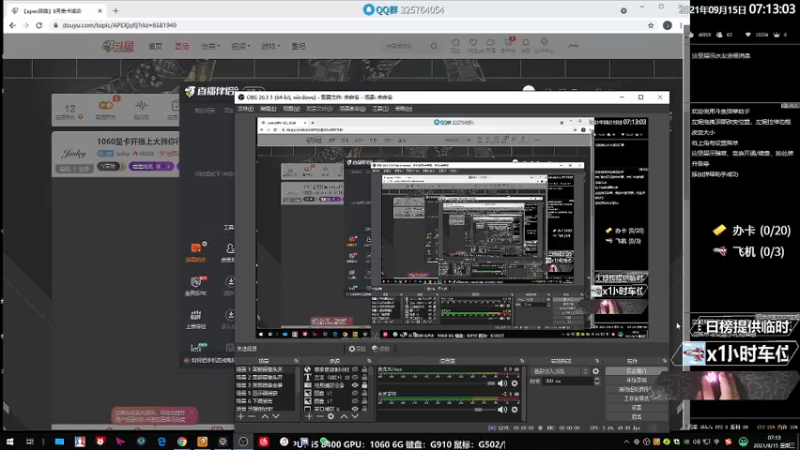Hide the video capture device source
This screenshot has height=450, width=800.
[x=355, y=385]
